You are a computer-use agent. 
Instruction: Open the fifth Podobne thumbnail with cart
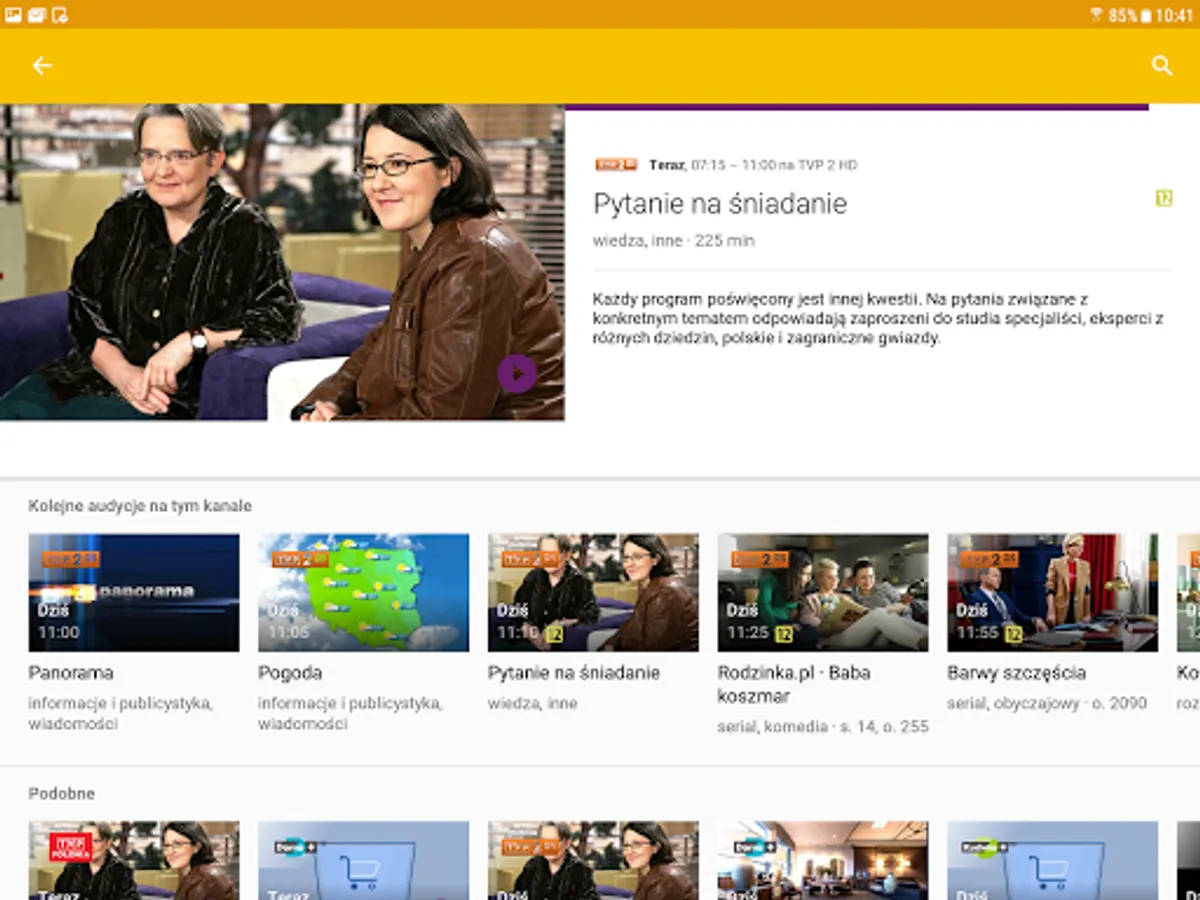tap(1053, 861)
